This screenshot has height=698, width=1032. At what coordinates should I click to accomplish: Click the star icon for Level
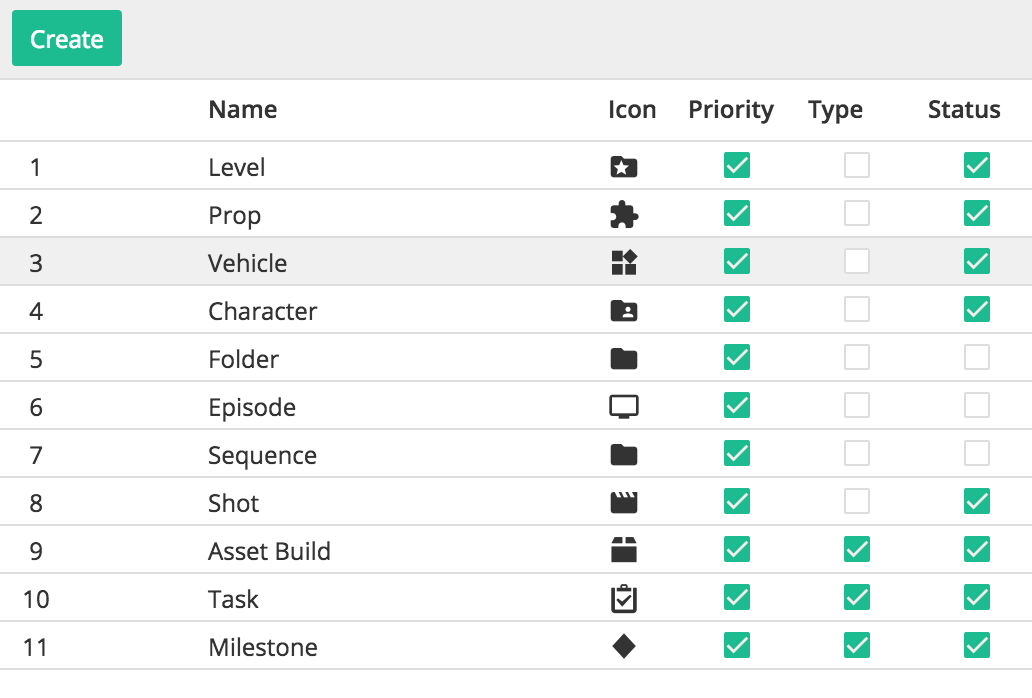[623, 165]
